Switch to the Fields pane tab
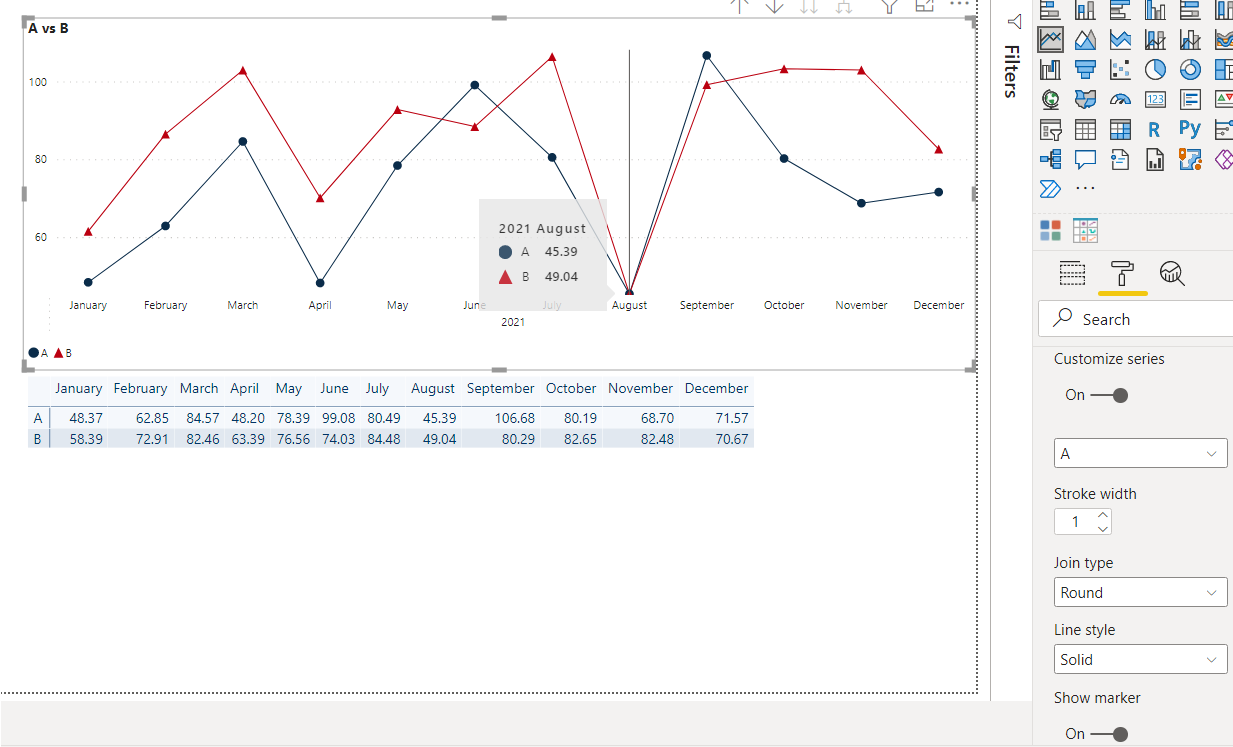Image resolution: width=1233 pixels, height=747 pixels. (x=1072, y=273)
